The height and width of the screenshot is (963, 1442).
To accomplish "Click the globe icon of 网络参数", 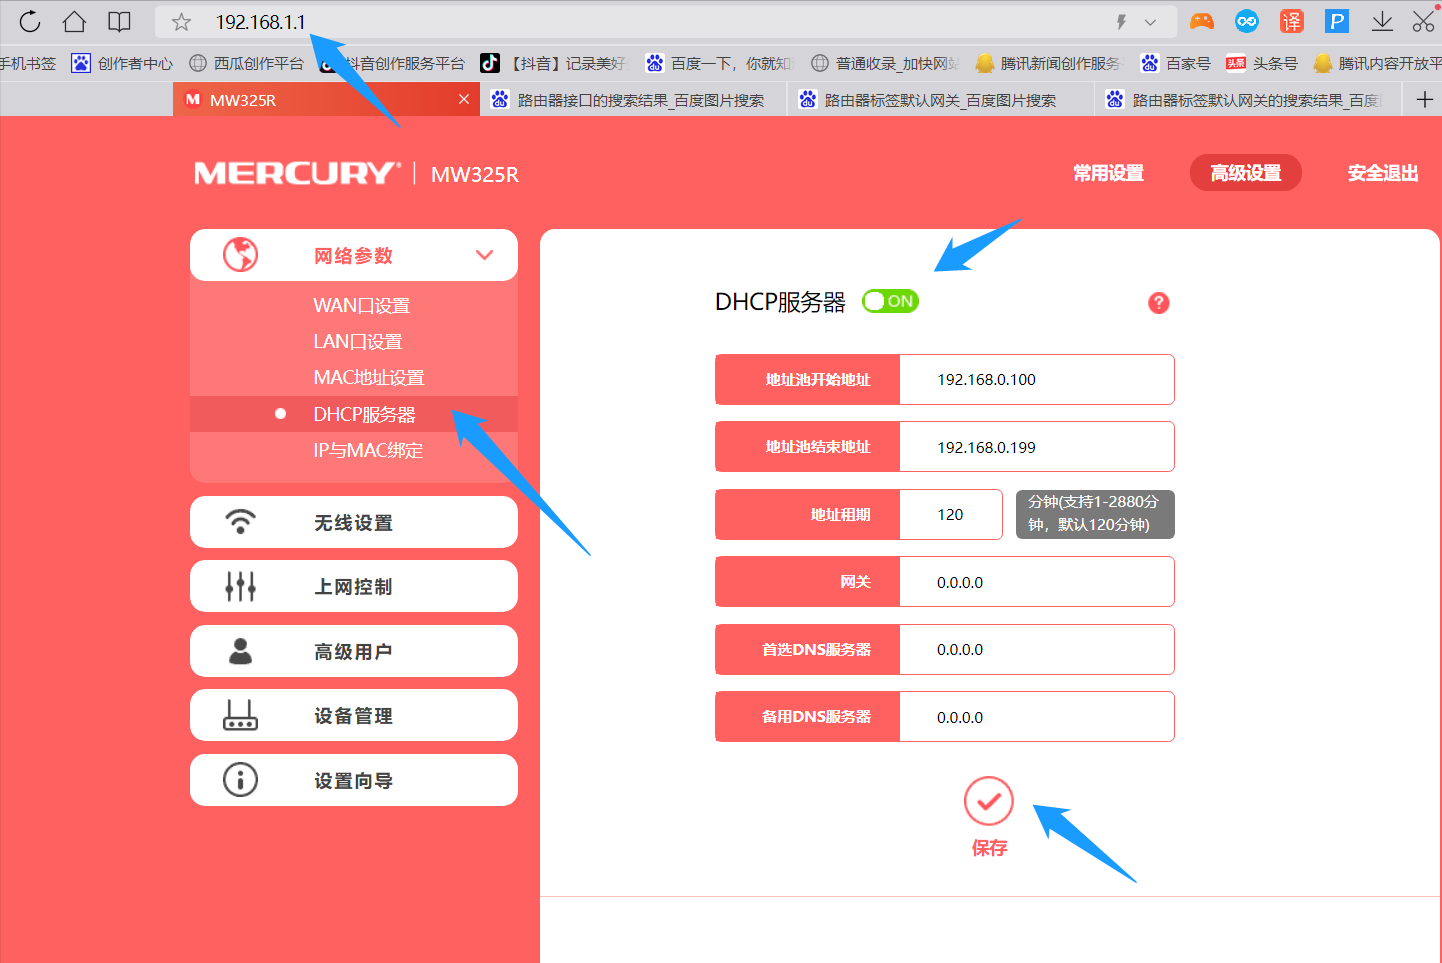I will pos(240,255).
